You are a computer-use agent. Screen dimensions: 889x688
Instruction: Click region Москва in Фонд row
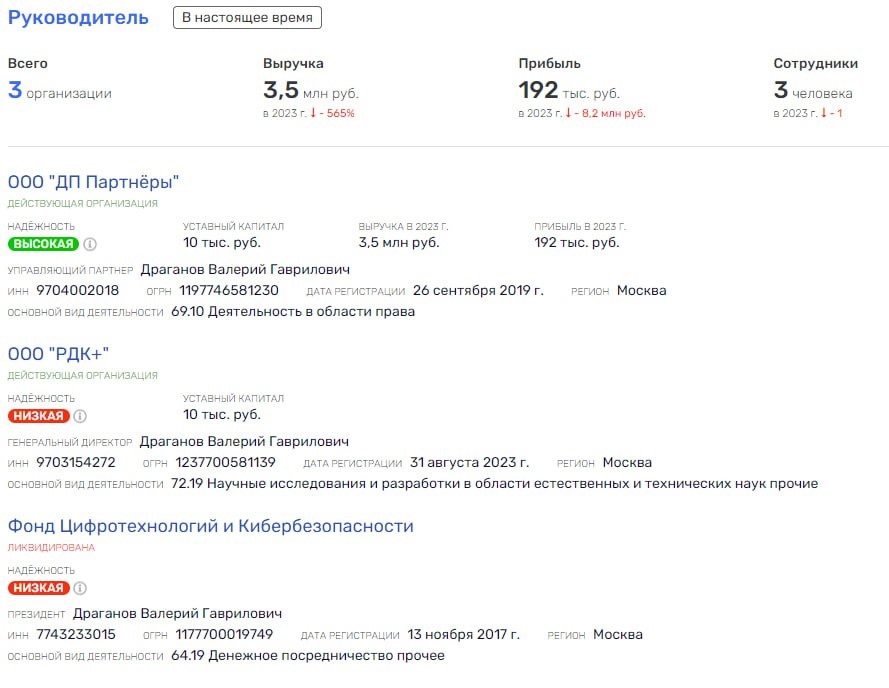pyautogui.click(x=617, y=634)
